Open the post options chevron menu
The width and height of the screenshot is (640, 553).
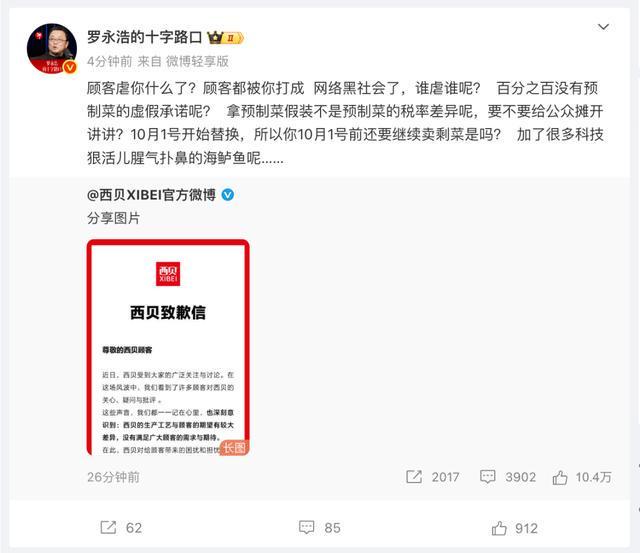[x=603, y=27]
